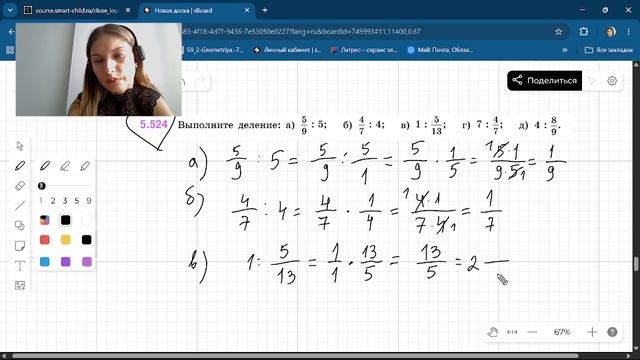Open the 59_2-Geometriya bookmark

tap(212, 50)
